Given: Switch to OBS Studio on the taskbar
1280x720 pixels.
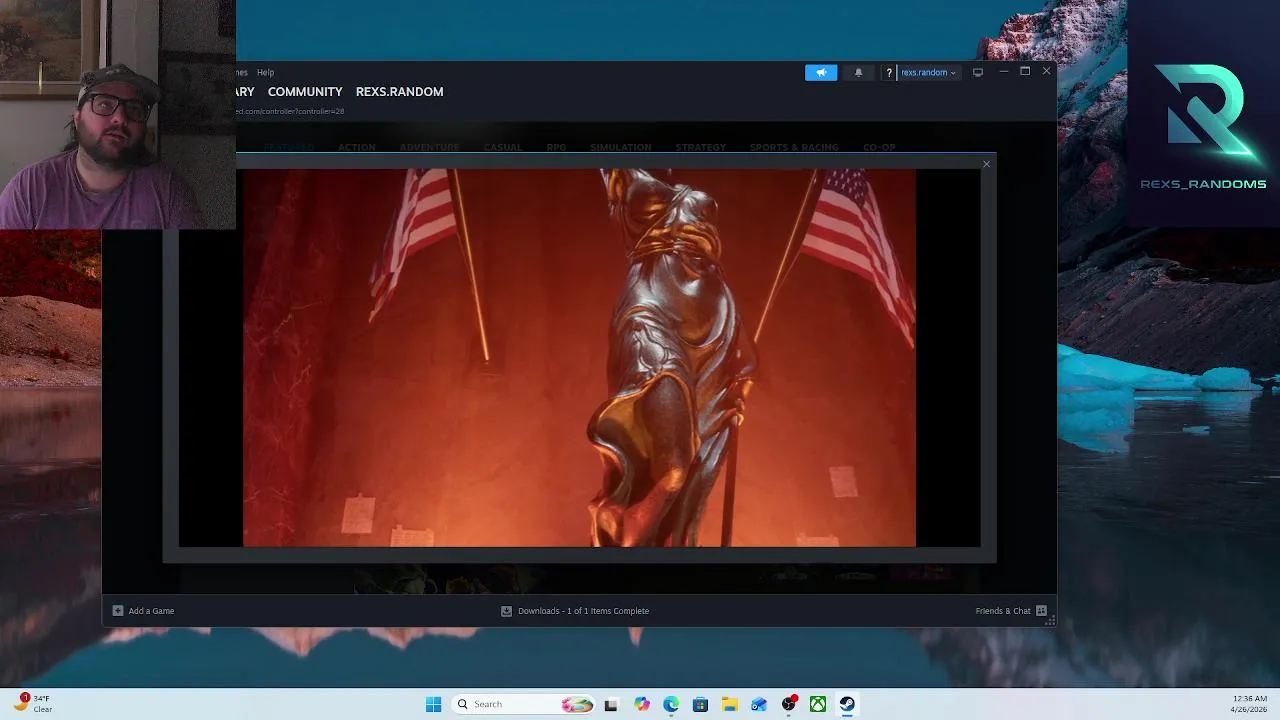Looking at the screenshot, I should pyautogui.click(x=789, y=704).
